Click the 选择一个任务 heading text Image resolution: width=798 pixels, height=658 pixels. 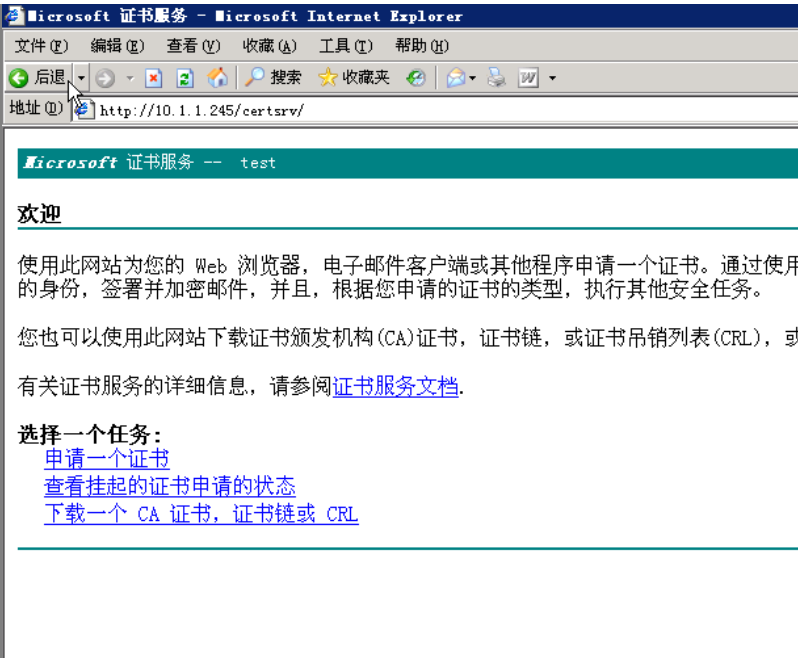point(90,435)
